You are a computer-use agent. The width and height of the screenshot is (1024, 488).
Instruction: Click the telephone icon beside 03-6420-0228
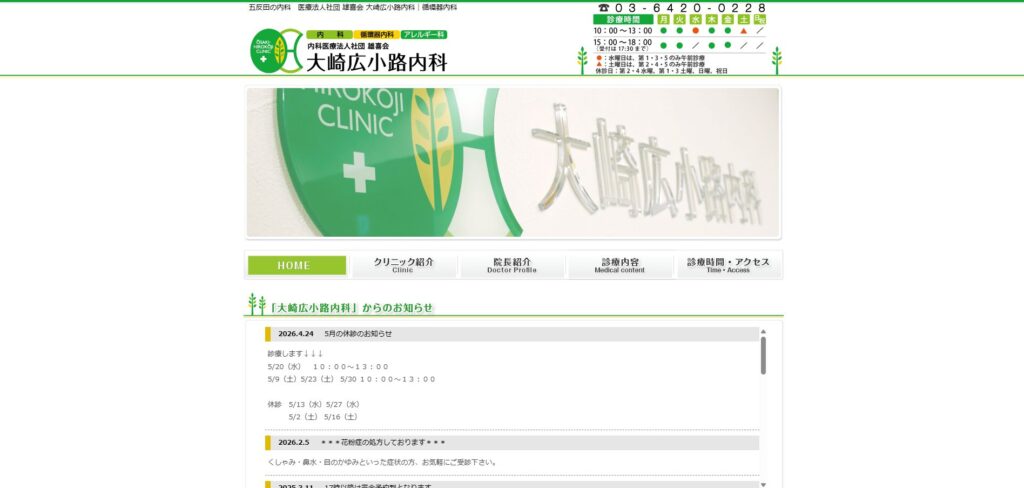pyautogui.click(x=603, y=8)
